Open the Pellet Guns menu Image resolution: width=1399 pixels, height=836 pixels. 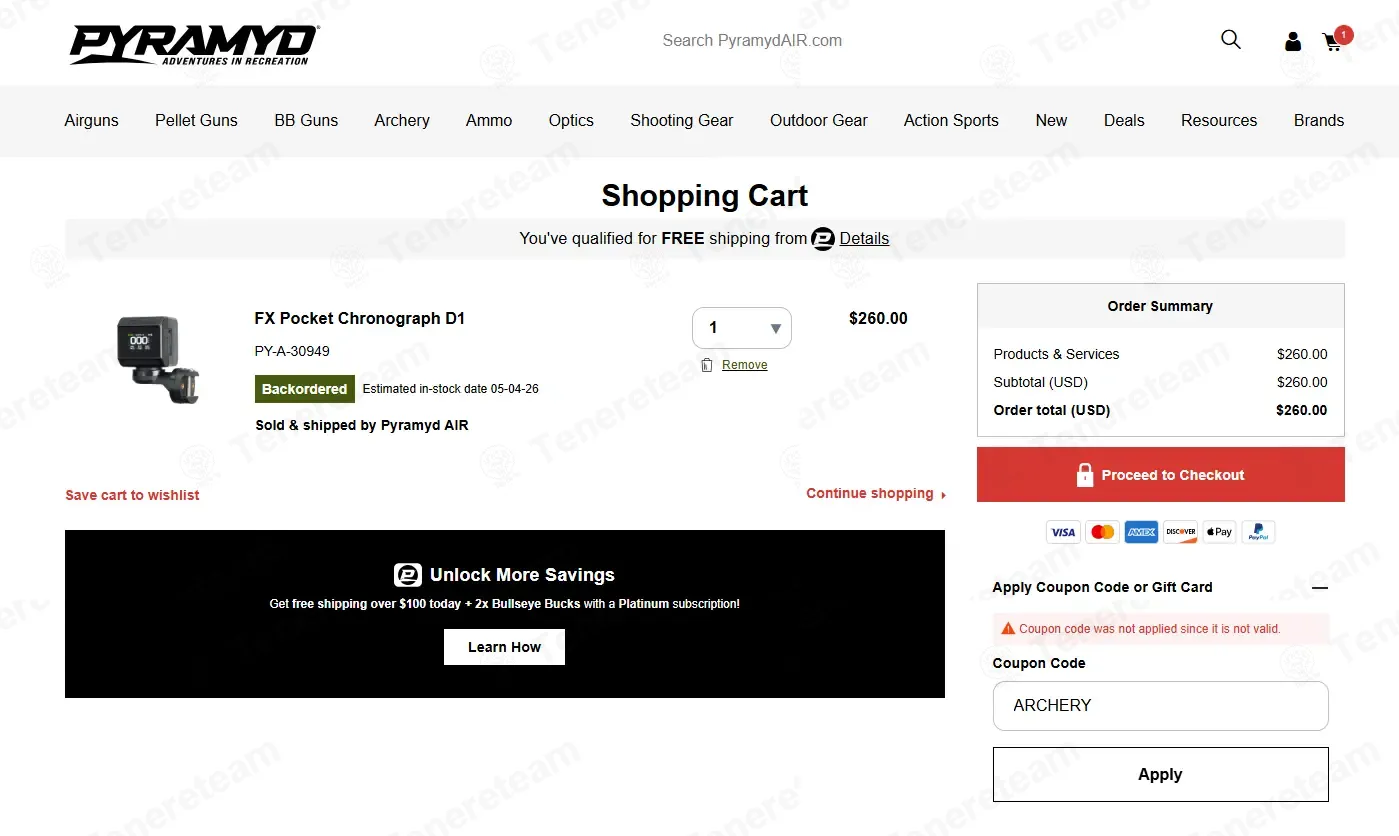pyautogui.click(x=196, y=120)
